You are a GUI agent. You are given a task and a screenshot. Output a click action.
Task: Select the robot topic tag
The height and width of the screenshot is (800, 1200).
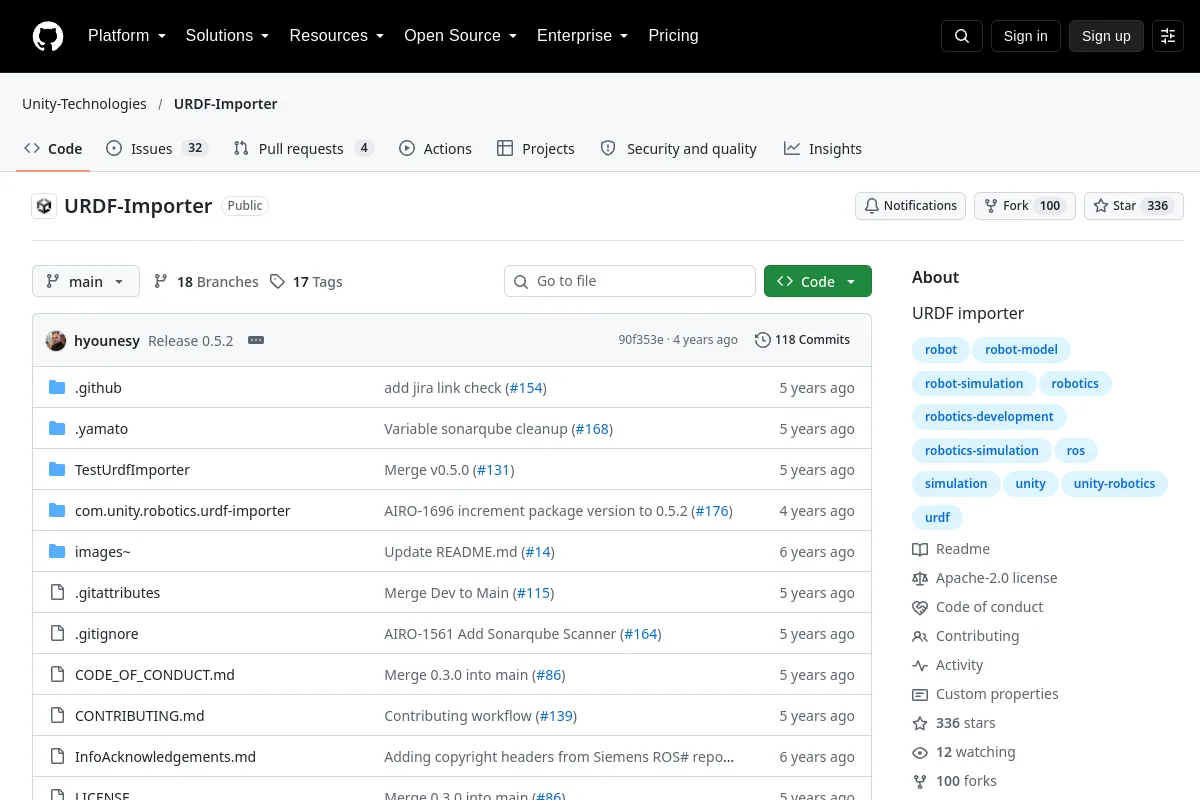tap(941, 350)
